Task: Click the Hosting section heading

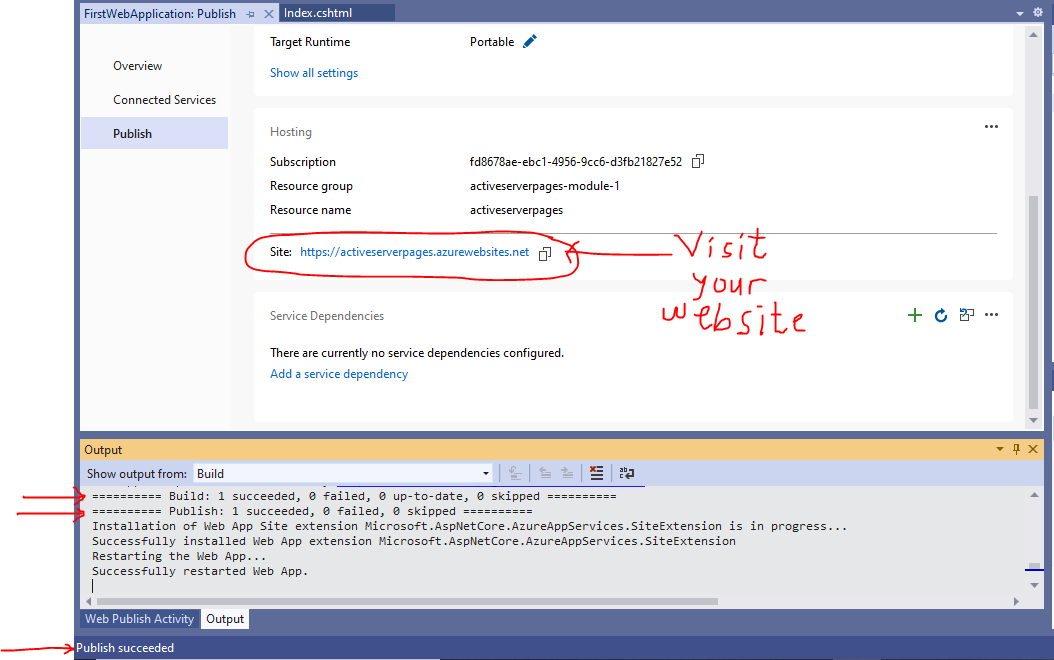Action: pos(290,132)
